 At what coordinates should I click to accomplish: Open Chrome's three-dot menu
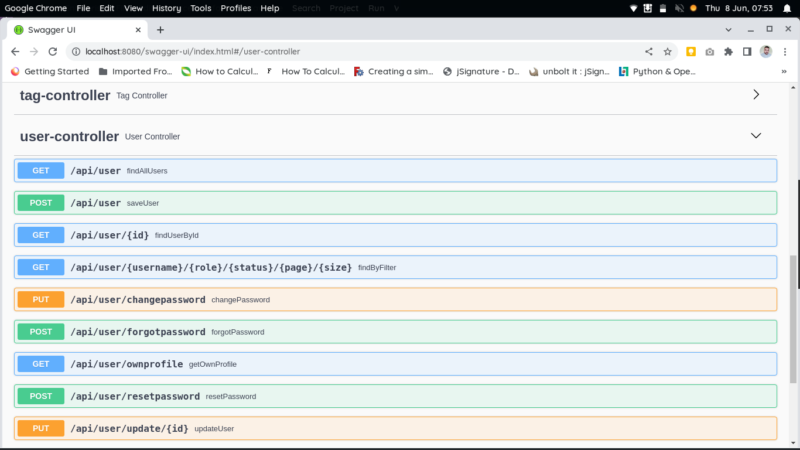784,51
